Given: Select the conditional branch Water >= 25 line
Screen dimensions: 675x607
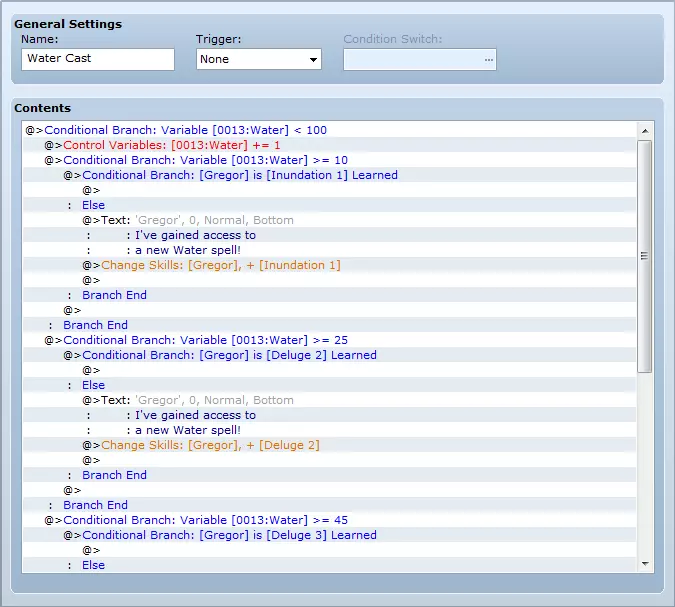Looking at the screenshot, I should click(x=330, y=340).
